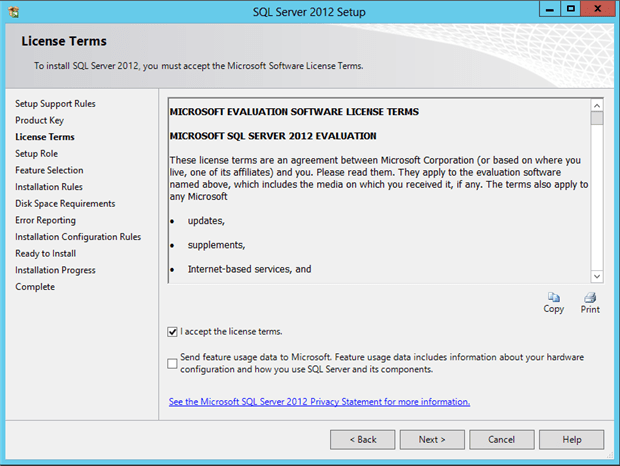Select Installation Progress step
Viewport: 620px width, 466px height.
55,270
